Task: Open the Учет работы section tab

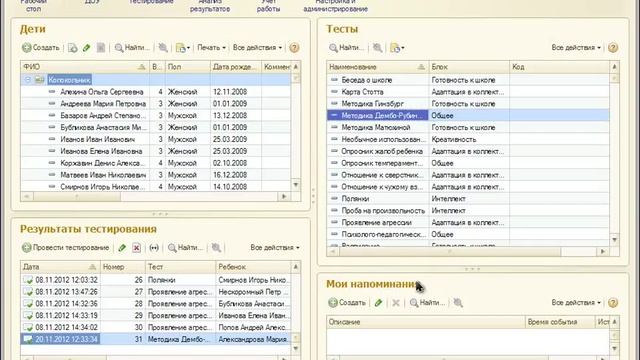Action: [x=268, y=6]
